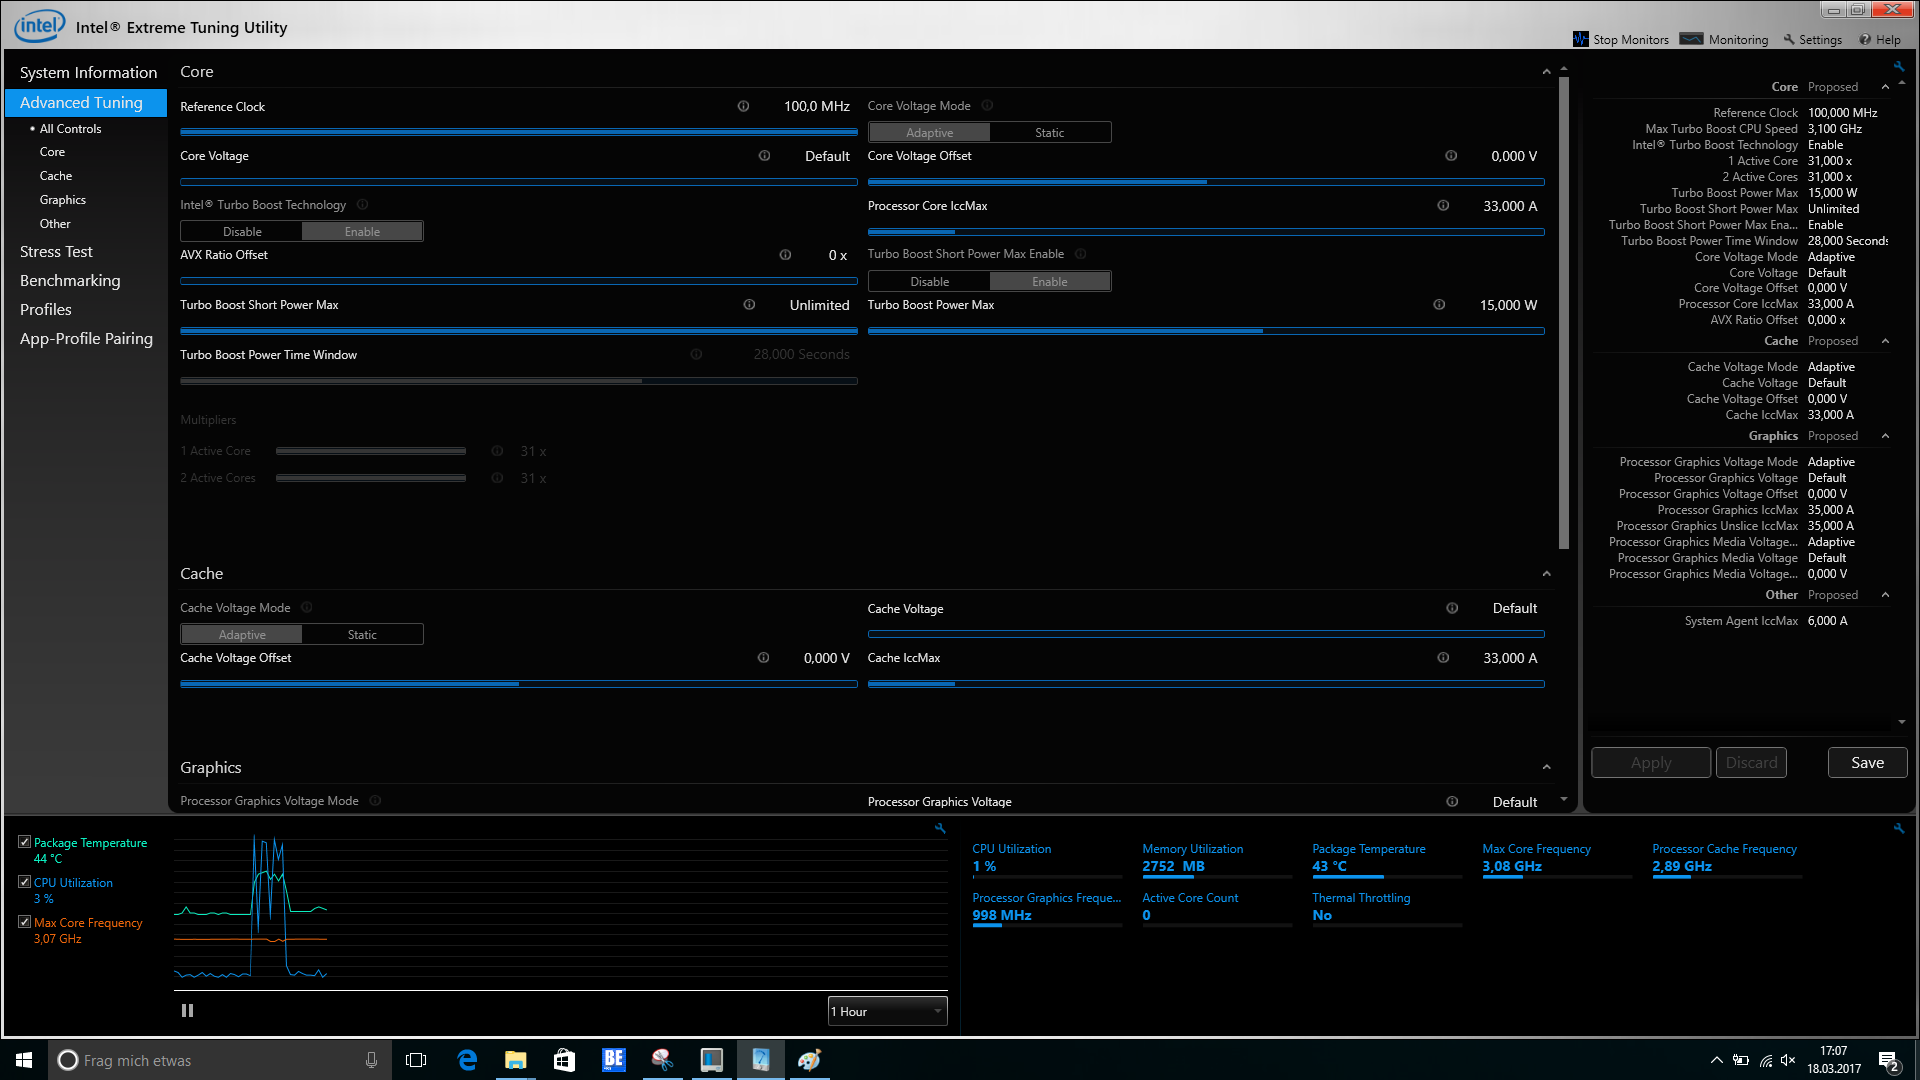Viewport: 1920px width, 1080px height.
Task: Click info icon next to Reference Clock
Action: (743, 106)
